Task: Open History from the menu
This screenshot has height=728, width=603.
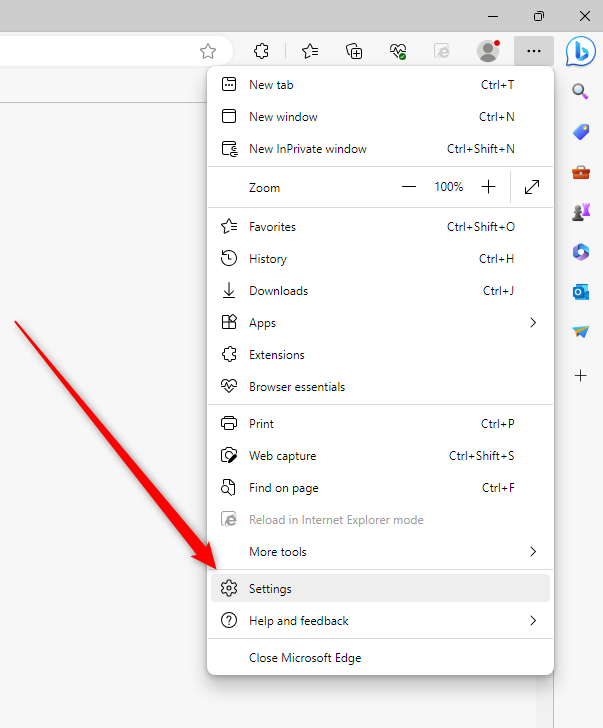Action: [380, 259]
